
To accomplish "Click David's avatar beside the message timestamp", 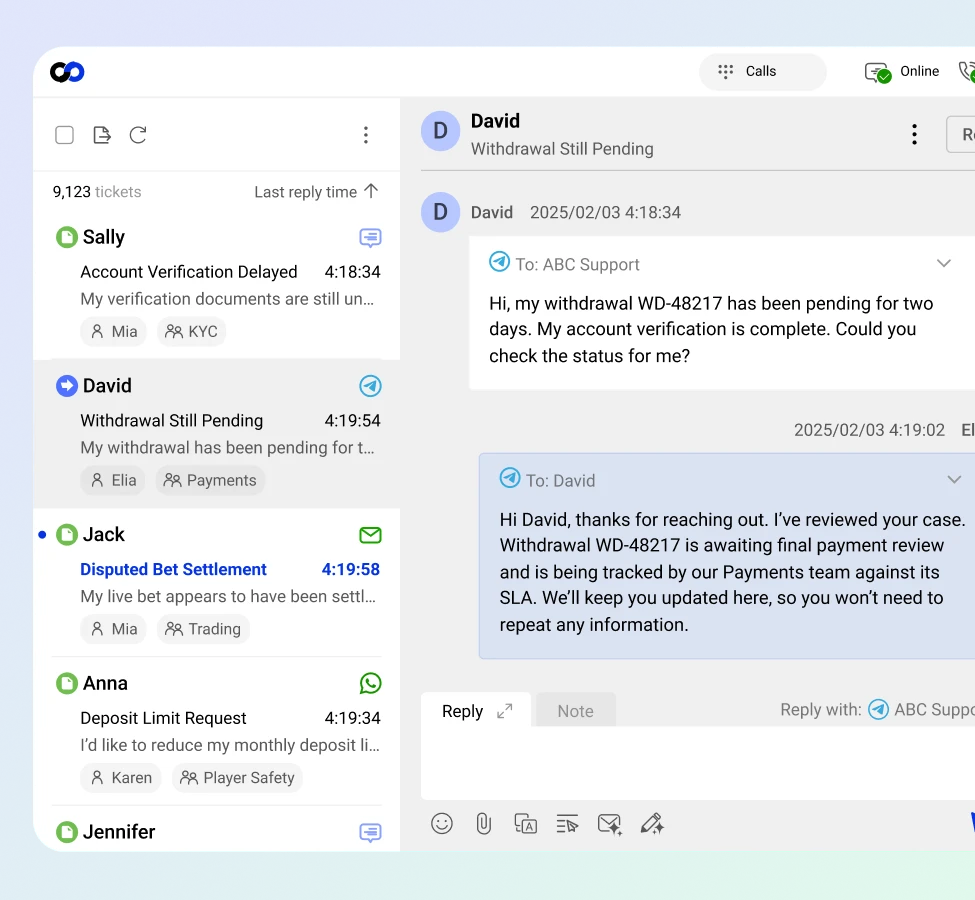I will click(x=440, y=212).
